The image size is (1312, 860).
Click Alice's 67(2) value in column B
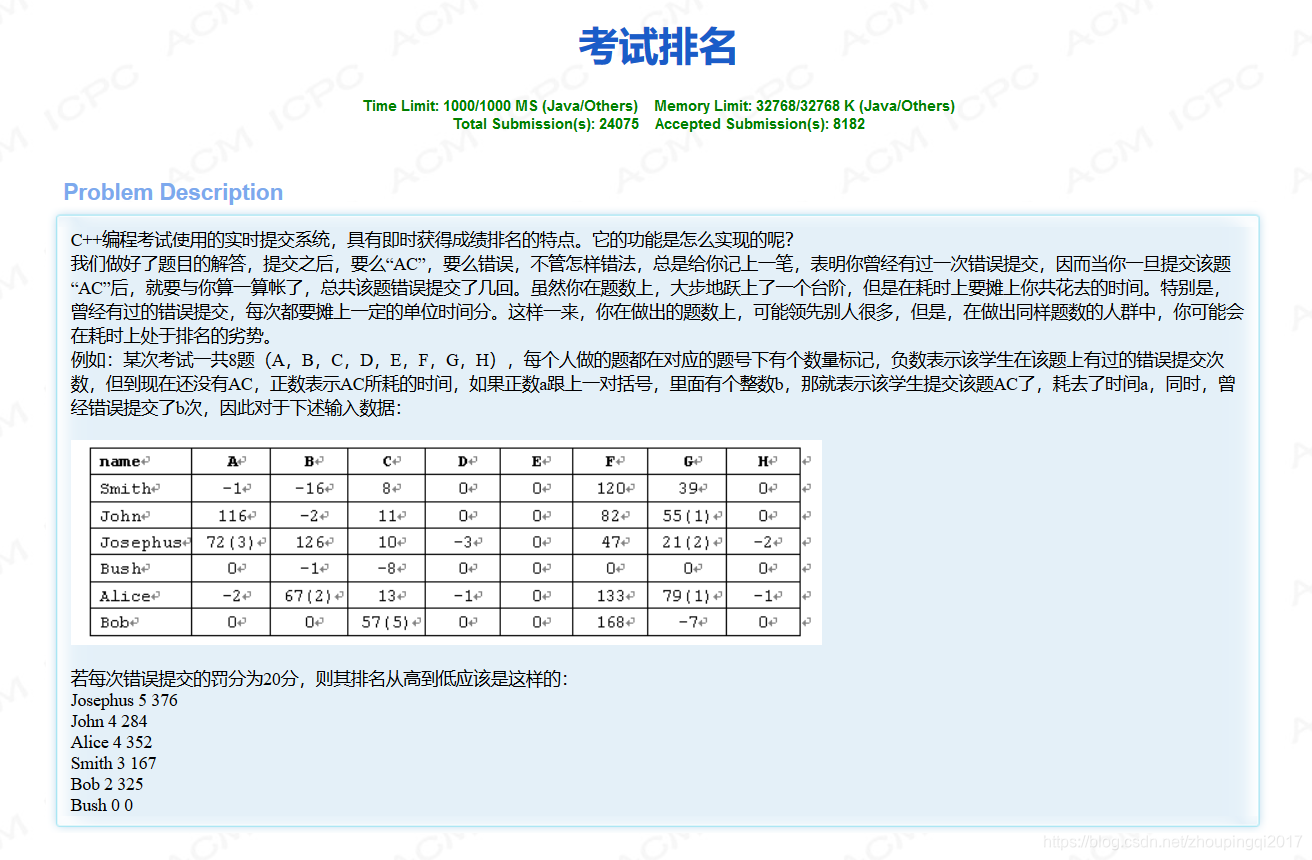tap(309, 595)
